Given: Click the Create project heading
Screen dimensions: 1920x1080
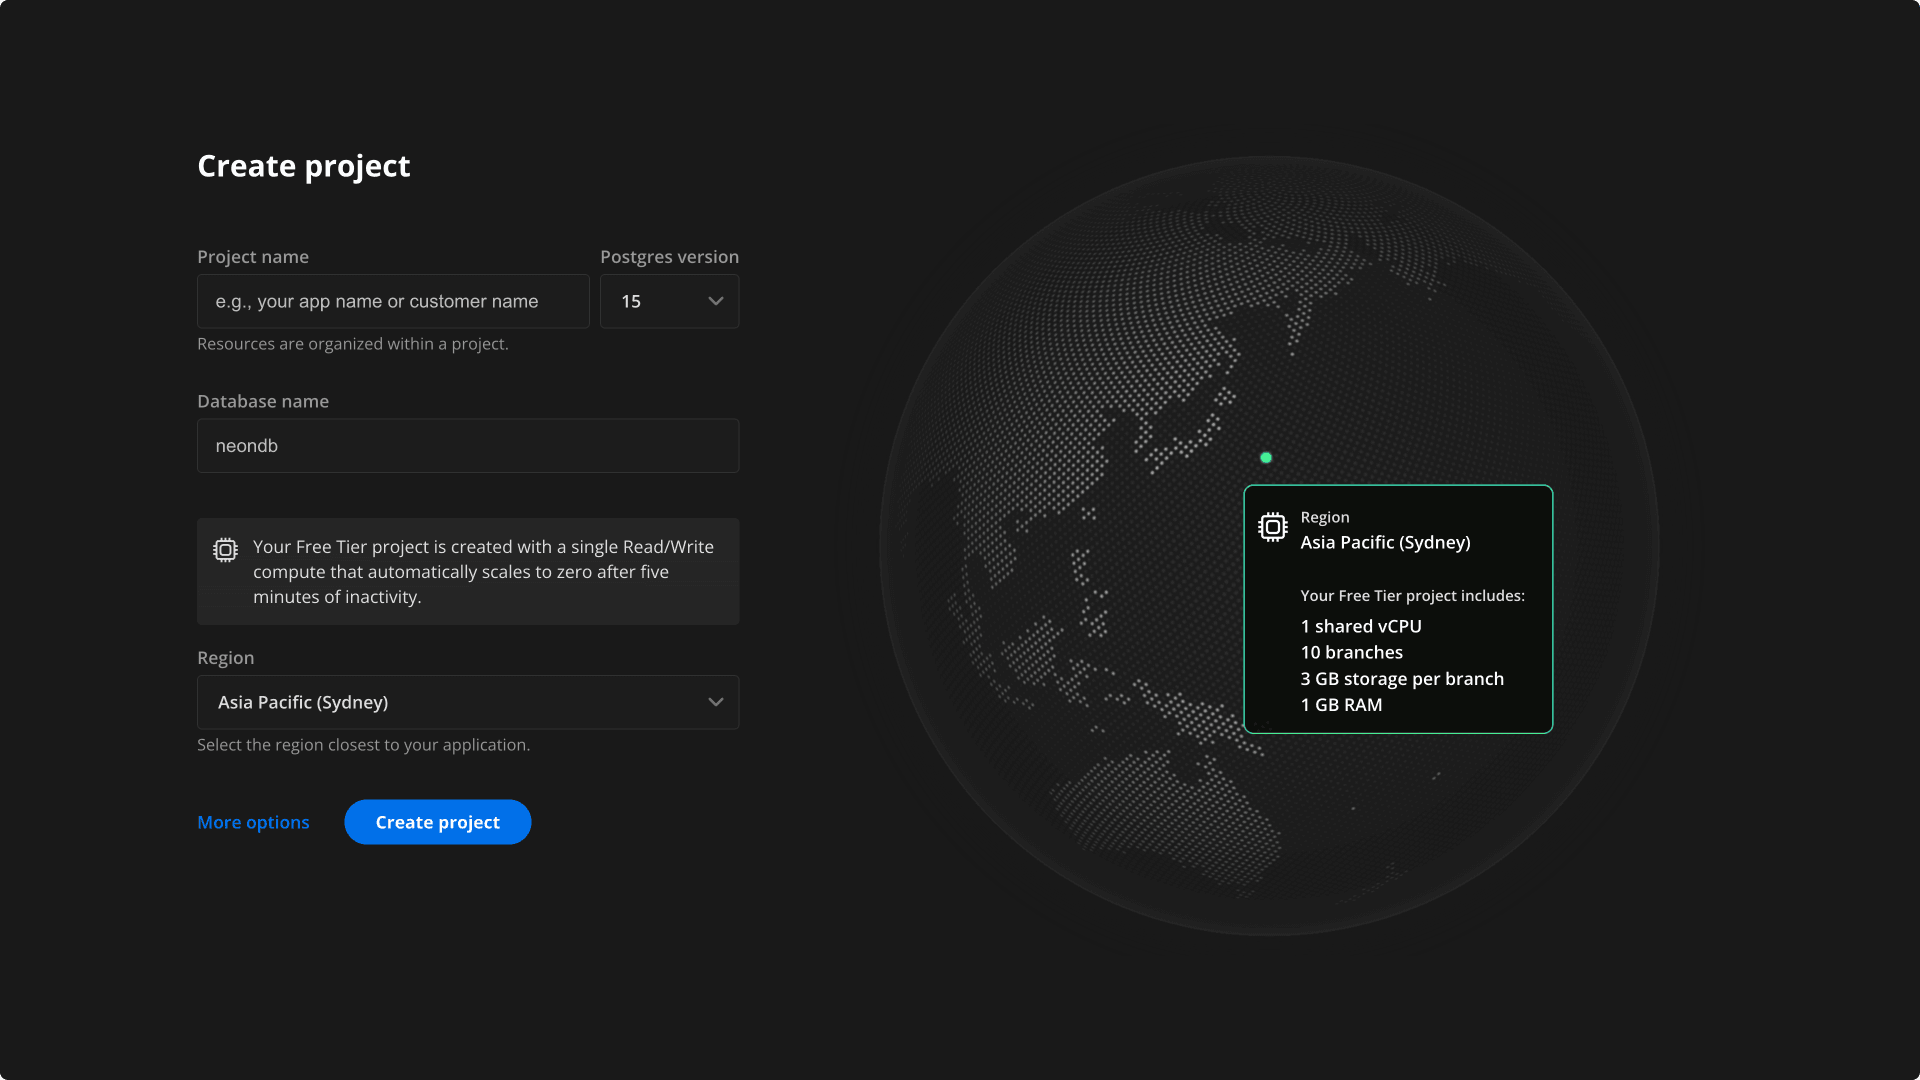Looking at the screenshot, I should click(303, 166).
